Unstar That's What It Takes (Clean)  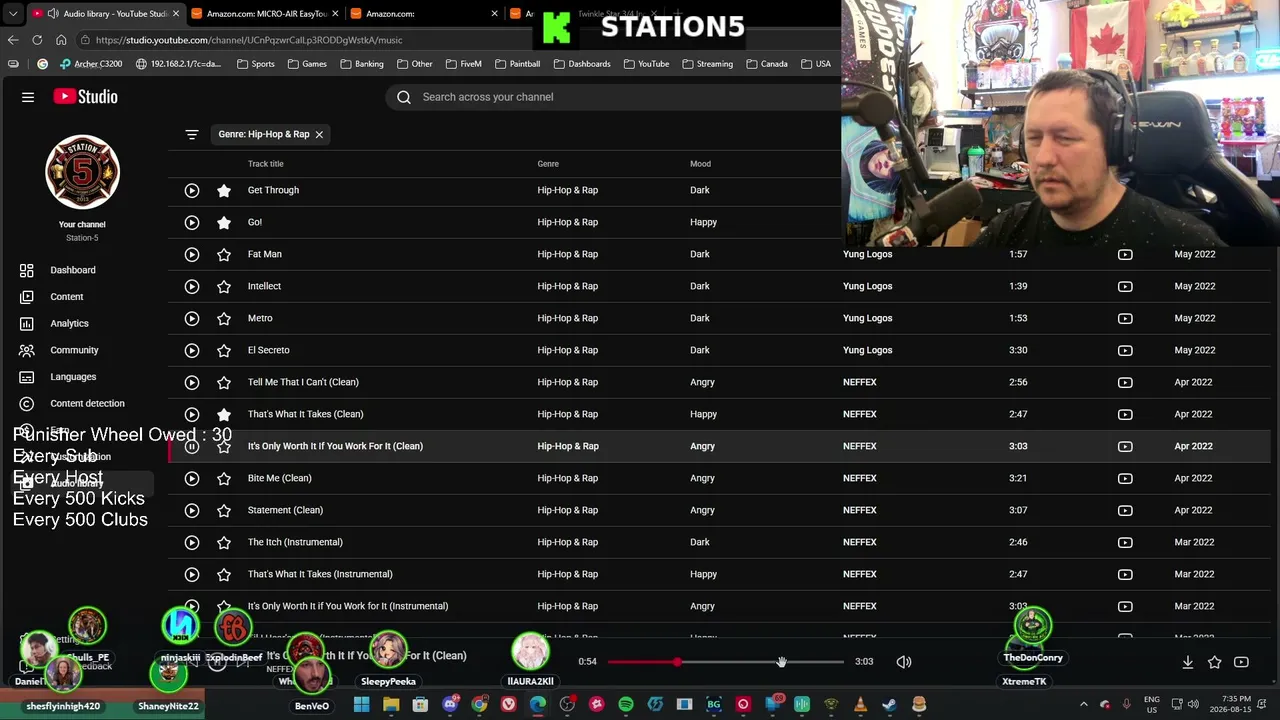[224, 414]
